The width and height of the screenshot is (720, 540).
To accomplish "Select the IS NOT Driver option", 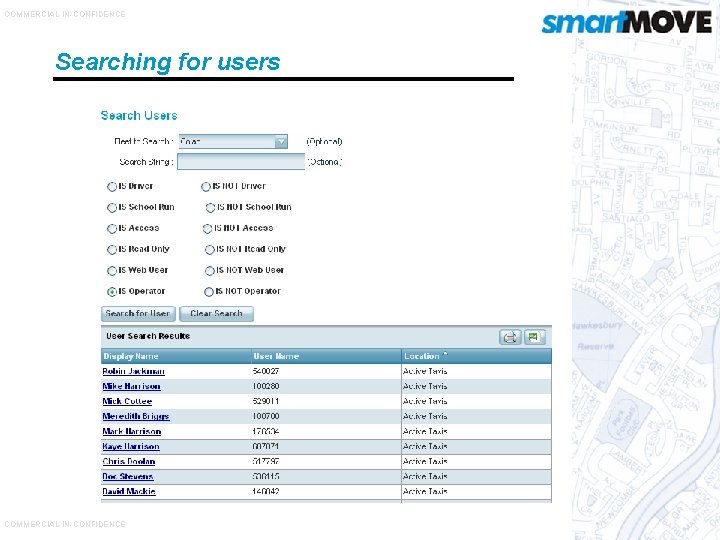I will click(x=206, y=186).
